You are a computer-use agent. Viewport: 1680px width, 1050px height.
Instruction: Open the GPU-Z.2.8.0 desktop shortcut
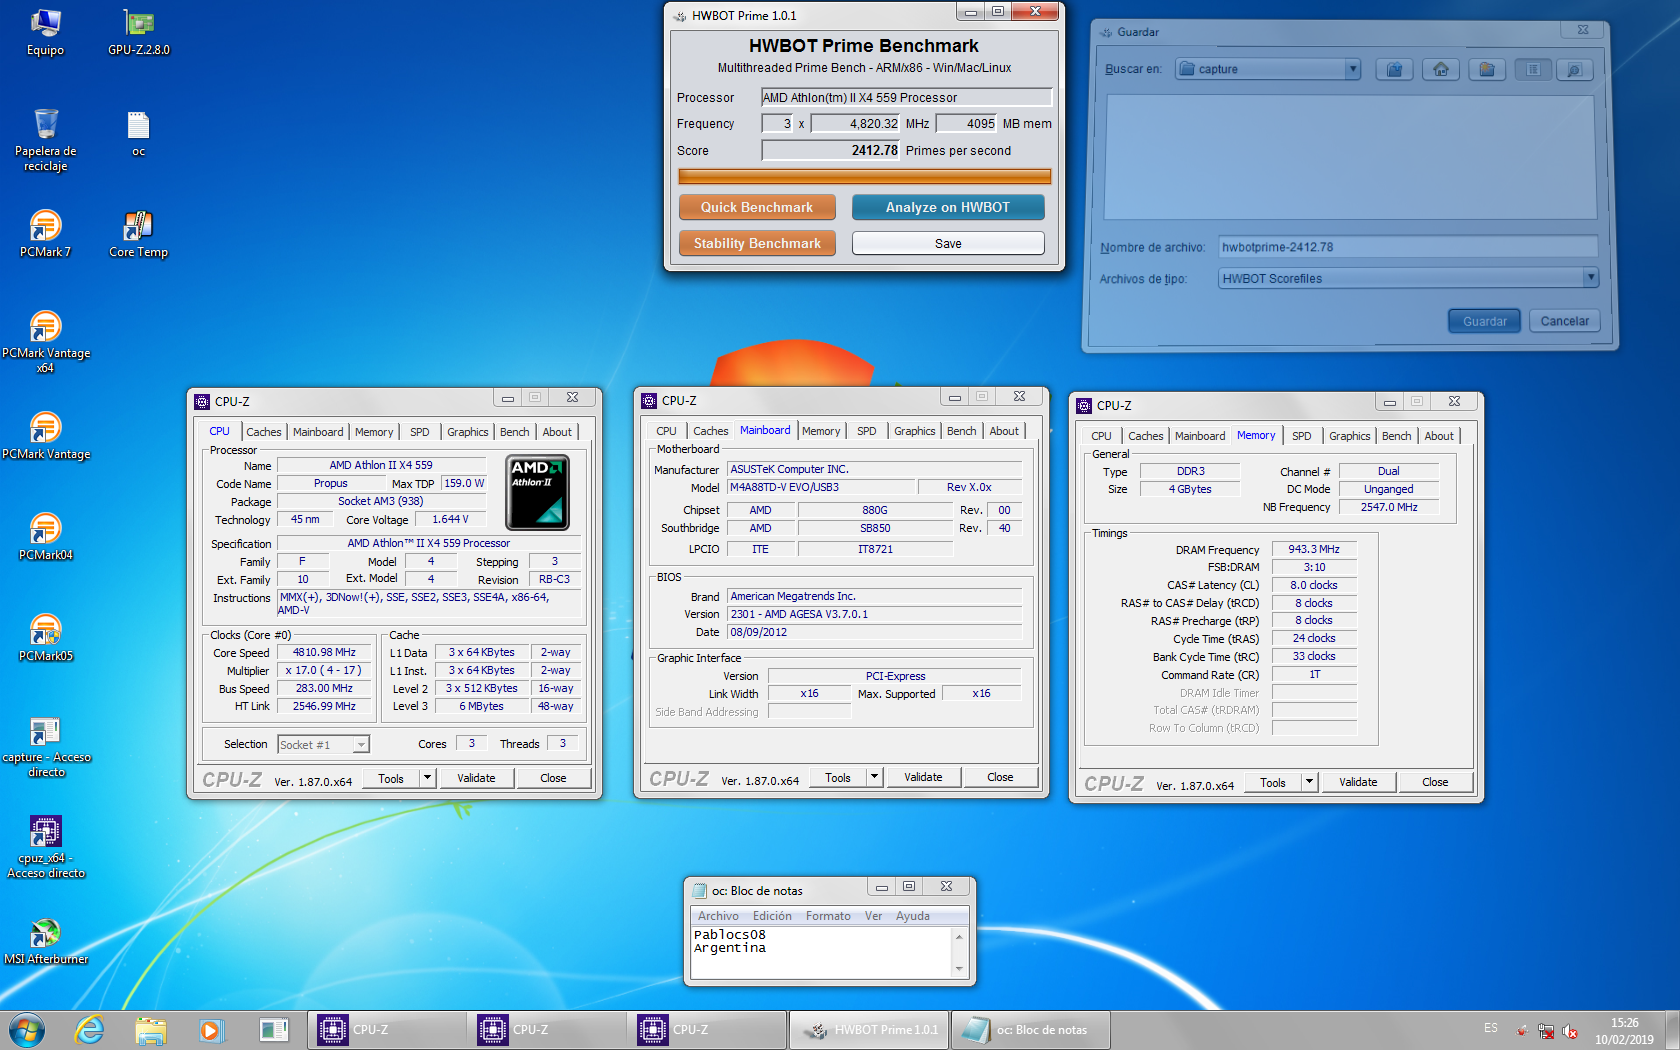pos(139,32)
